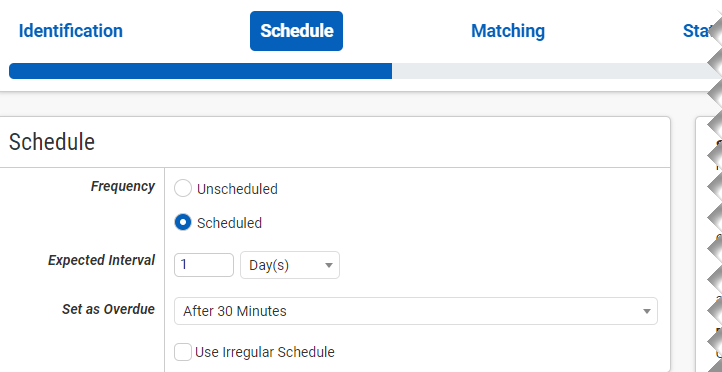722x372 pixels.
Task: Focus the Expected Interval number field
Action: point(204,265)
